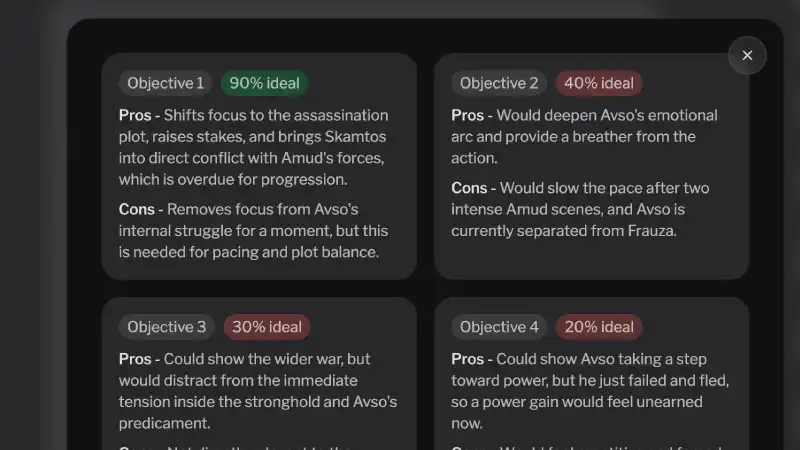The width and height of the screenshot is (800, 450).
Task: Click the green 90% ideal badge
Action: pos(264,83)
